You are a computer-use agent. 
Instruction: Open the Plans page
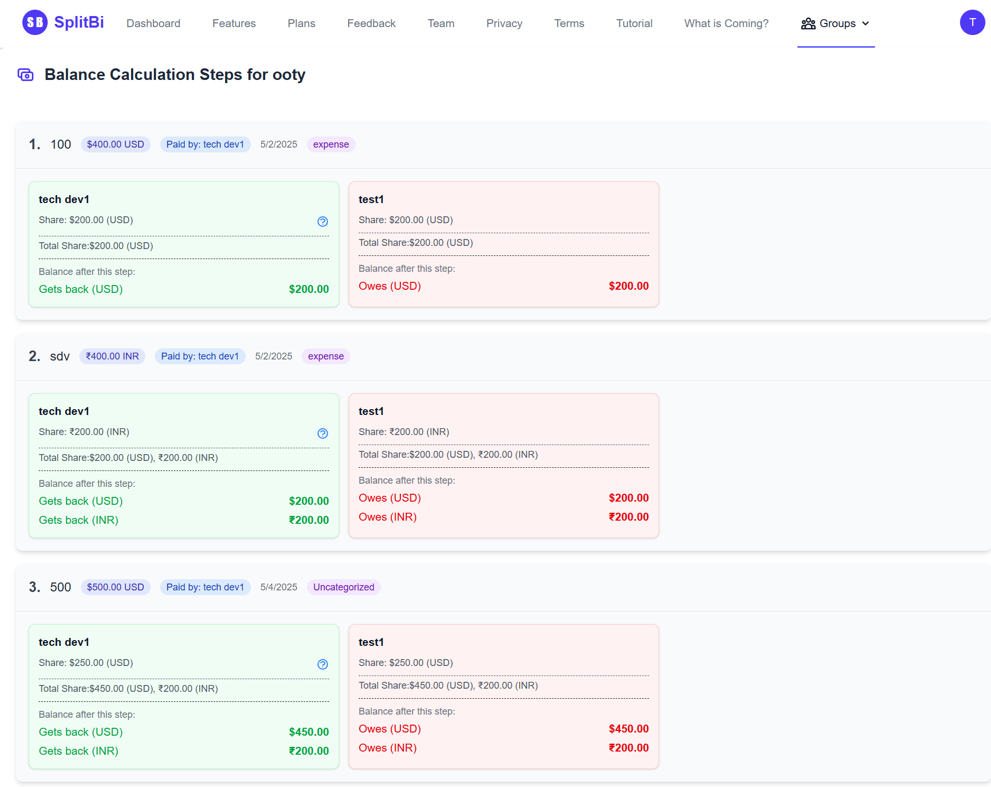pyautogui.click(x=301, y=23)
